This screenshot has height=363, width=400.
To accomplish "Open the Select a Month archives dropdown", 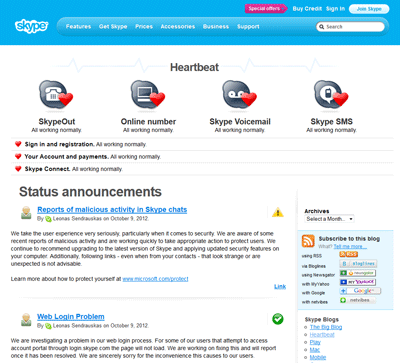I will [329, 219].
